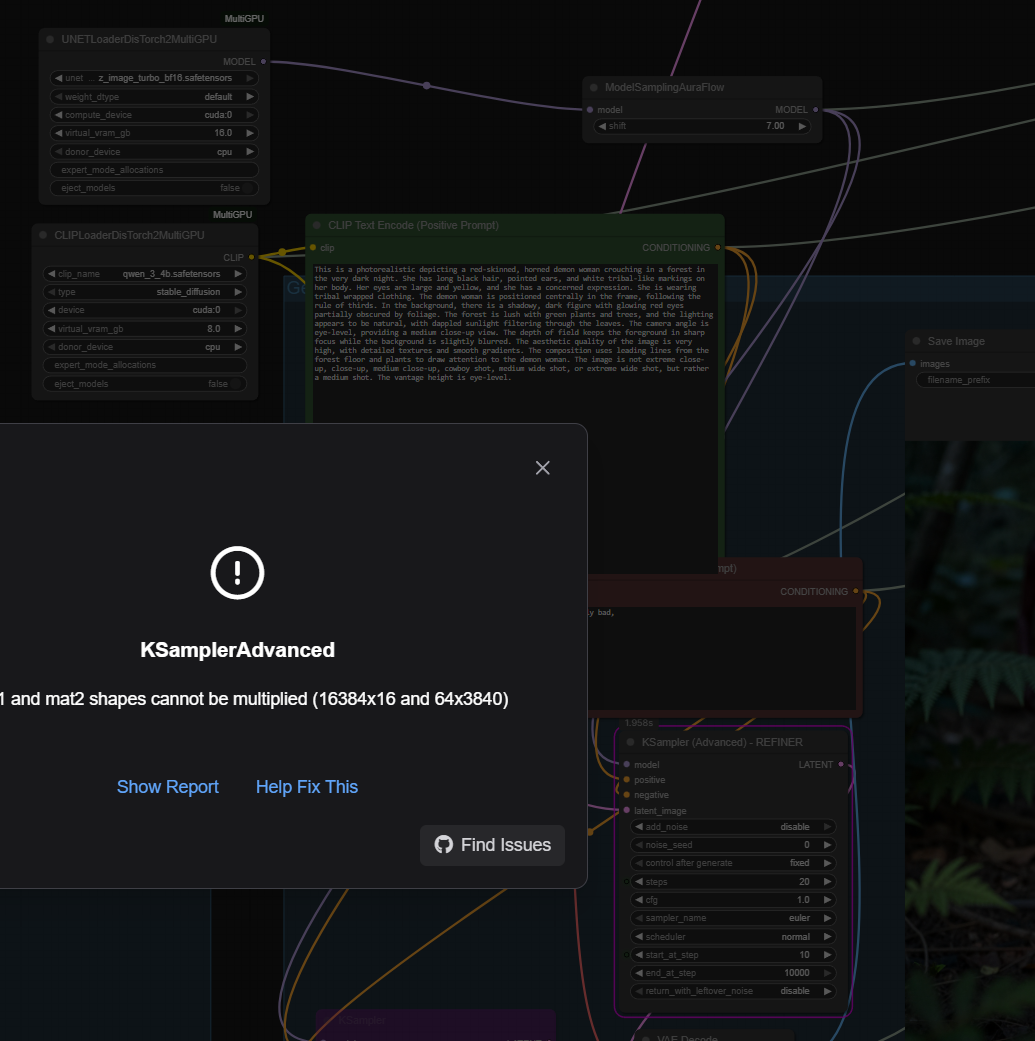Open the Show Report link
This screenshot has height=1041, width=1035.
point(167,787)
